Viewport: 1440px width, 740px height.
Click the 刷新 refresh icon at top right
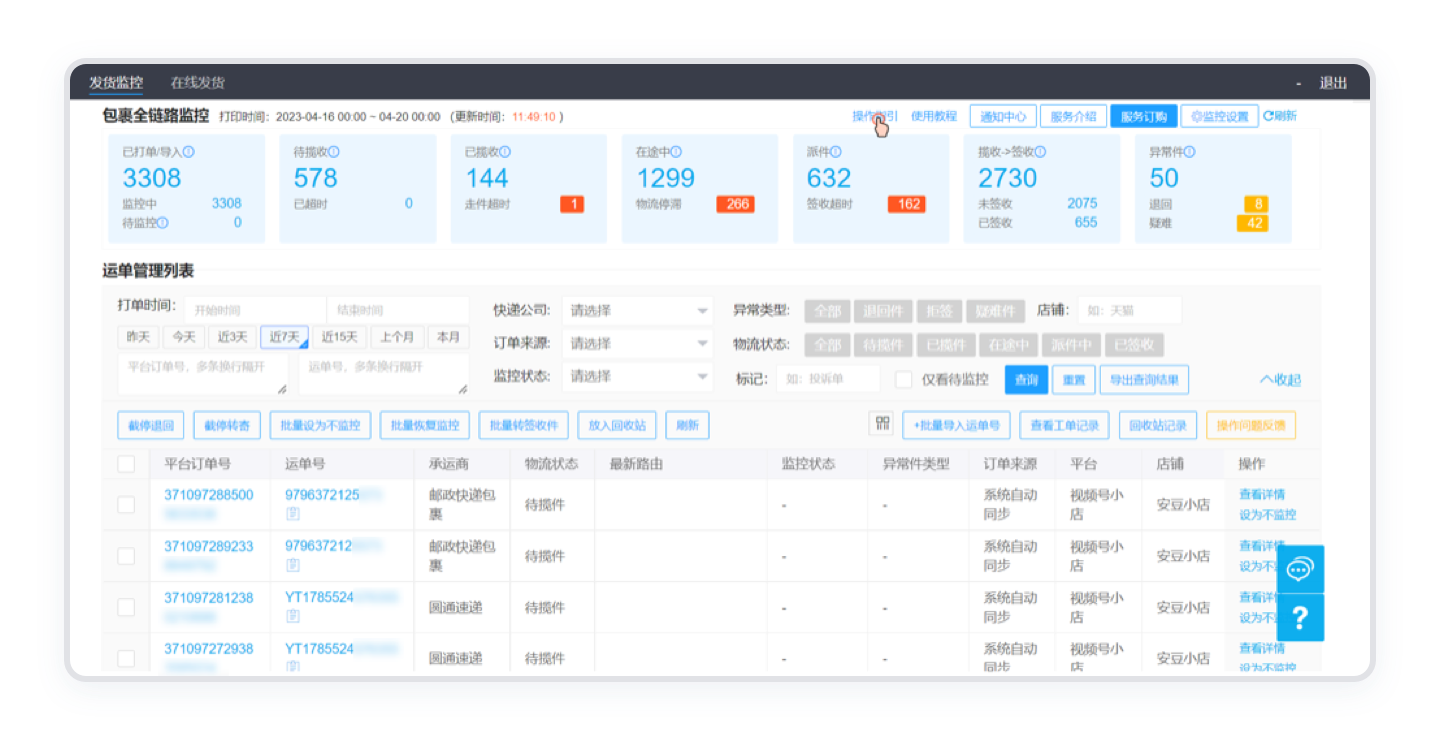(x=1280, y=116)
